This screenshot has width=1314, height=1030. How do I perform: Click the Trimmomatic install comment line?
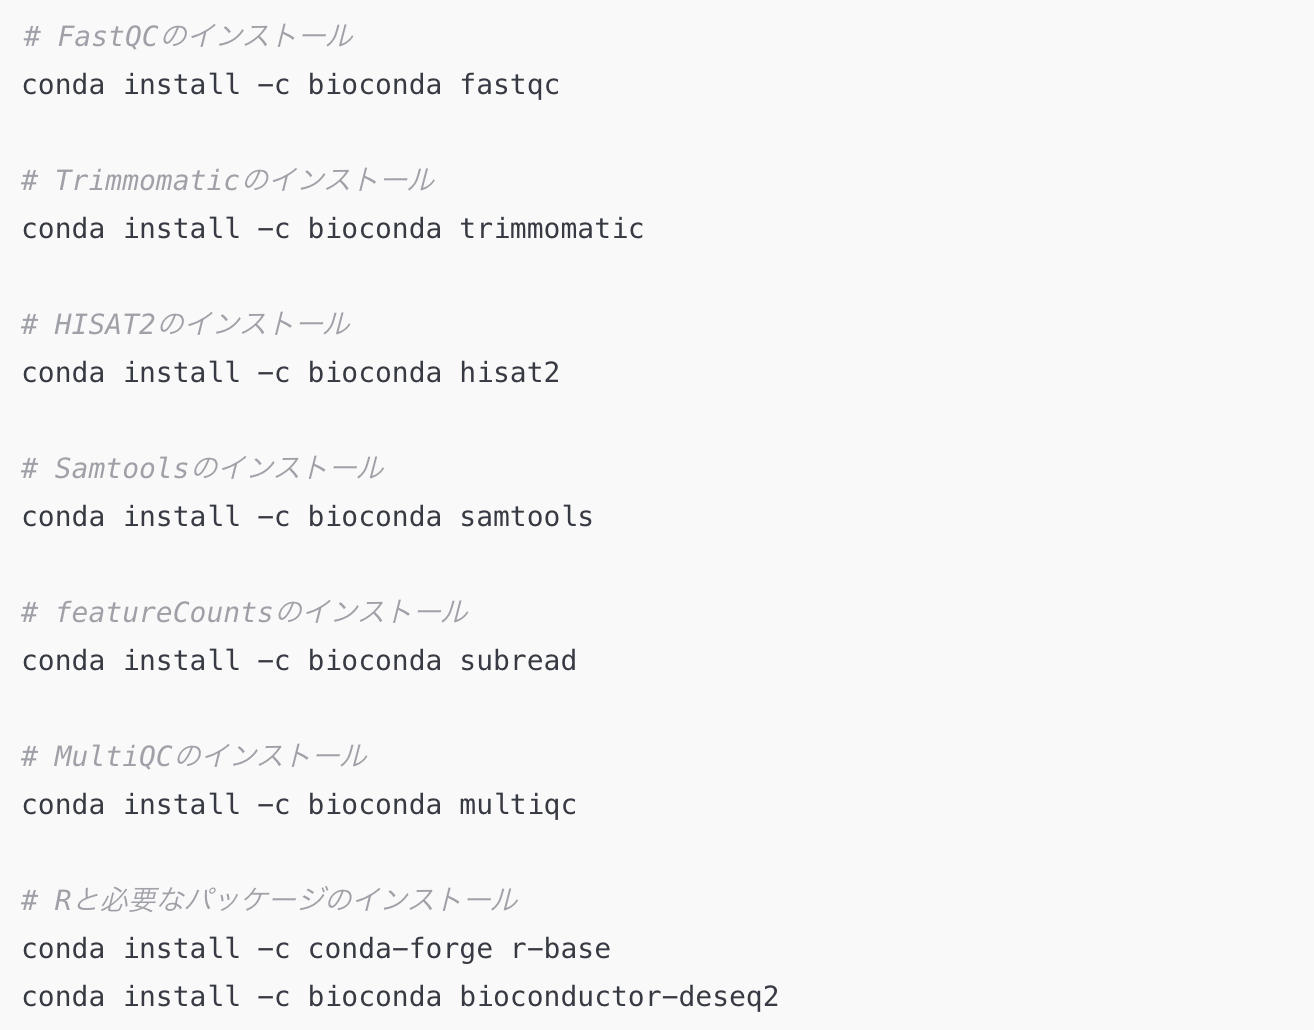[x=227, y=180]
